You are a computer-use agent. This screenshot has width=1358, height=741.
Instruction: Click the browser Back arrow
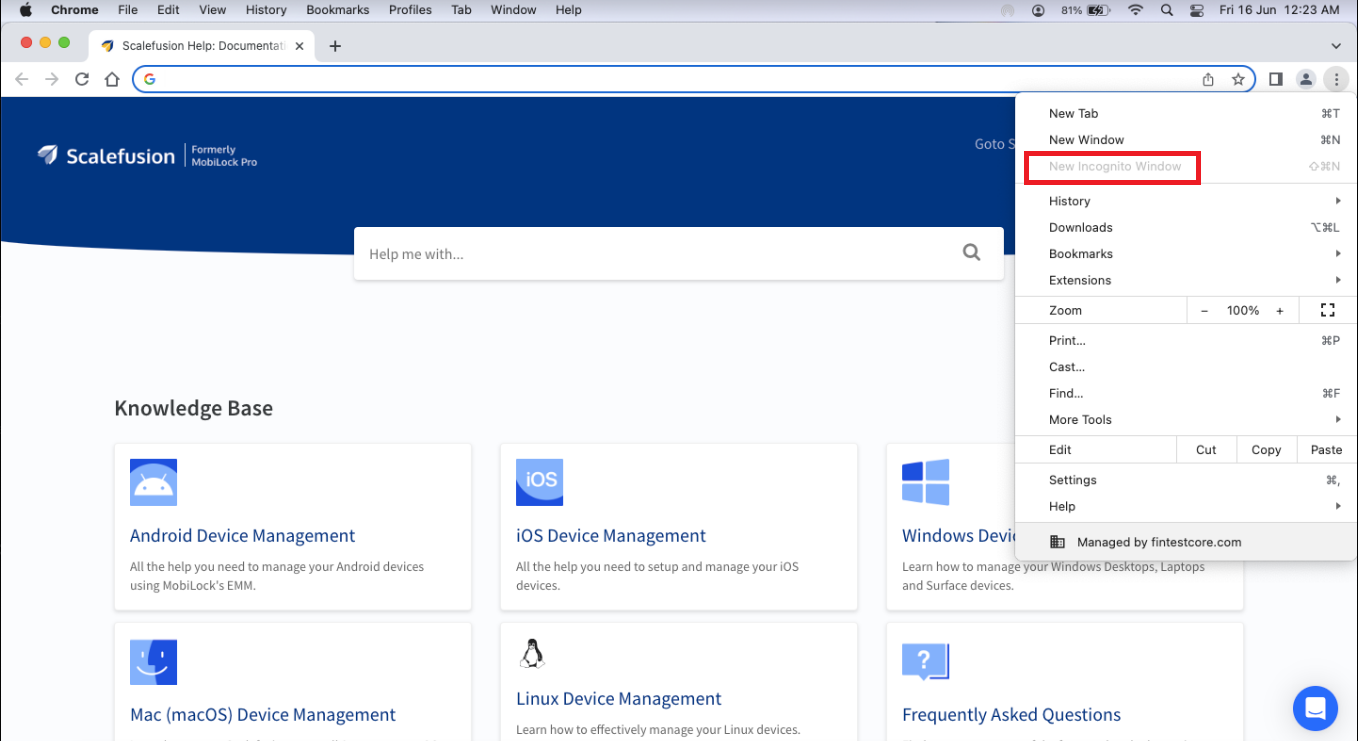[x=22, y=79]
